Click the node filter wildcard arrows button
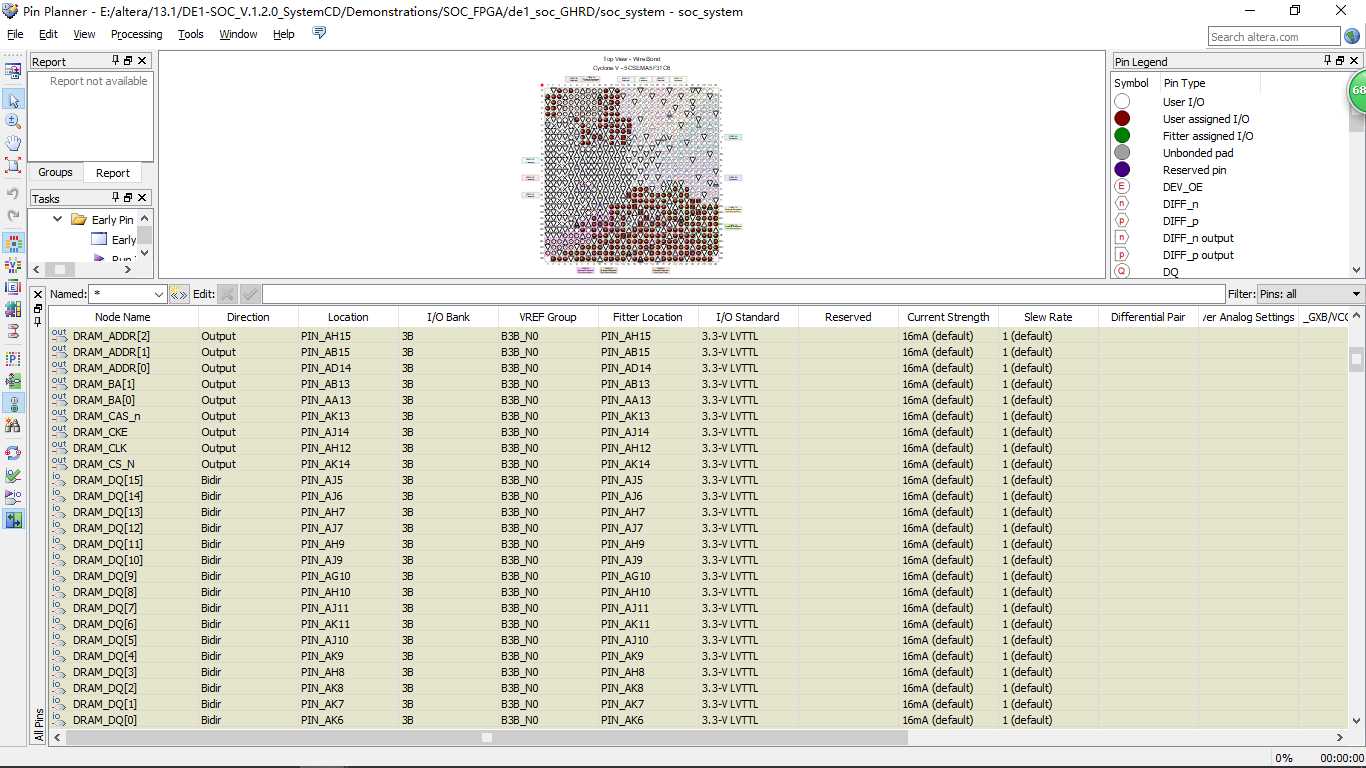The width and height of the screenshot is (1366, 768). tap(179, 294)
